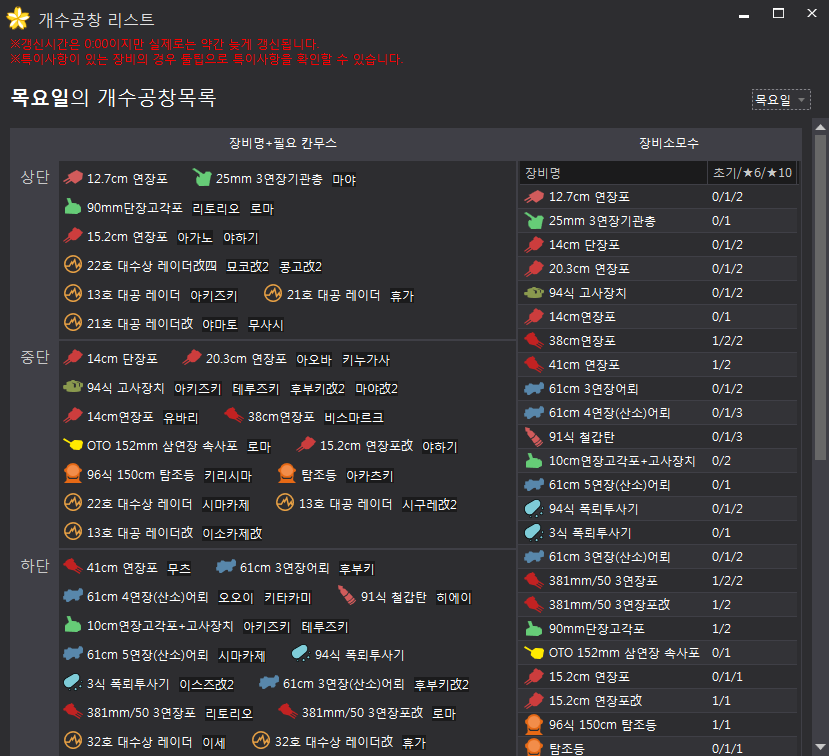Click the 비스마르크 ship name tag
Screen dimensions: 829x756
pyautogui.click(x=354, y=417)
